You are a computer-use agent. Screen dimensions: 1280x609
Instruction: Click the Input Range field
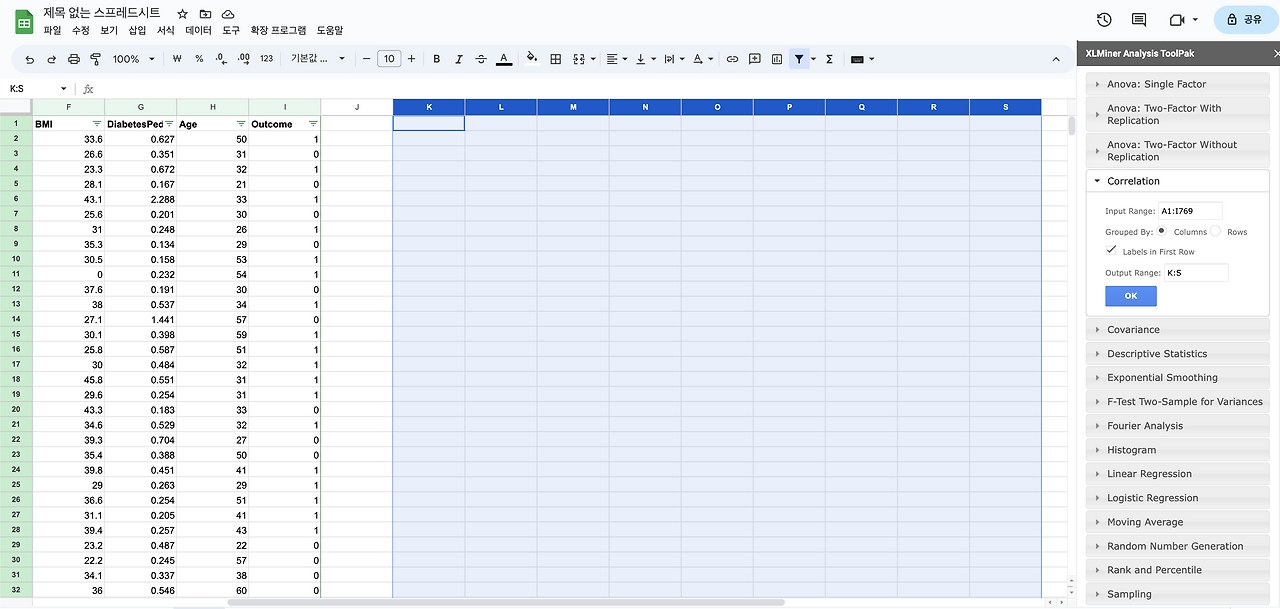[1190, 211]
